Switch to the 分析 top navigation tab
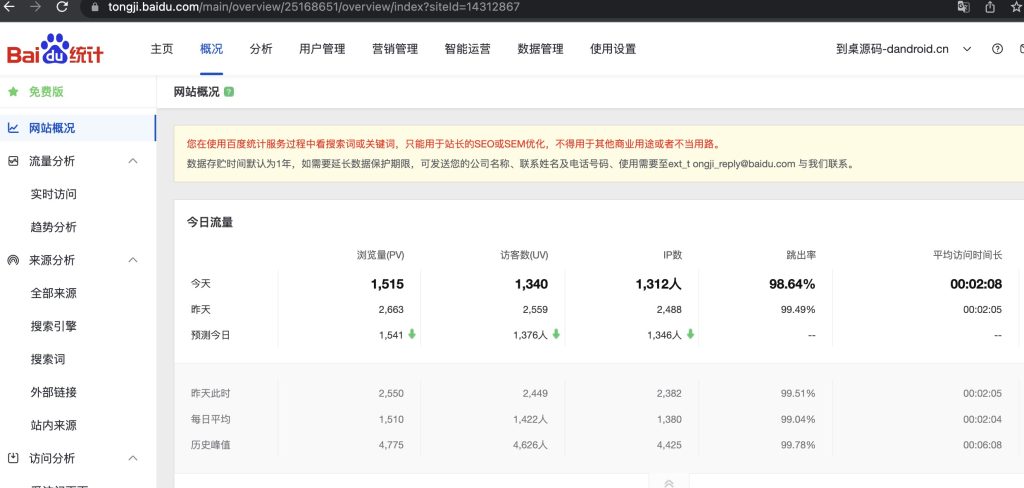Viewport: 1024px width, 488px height. 261,49
